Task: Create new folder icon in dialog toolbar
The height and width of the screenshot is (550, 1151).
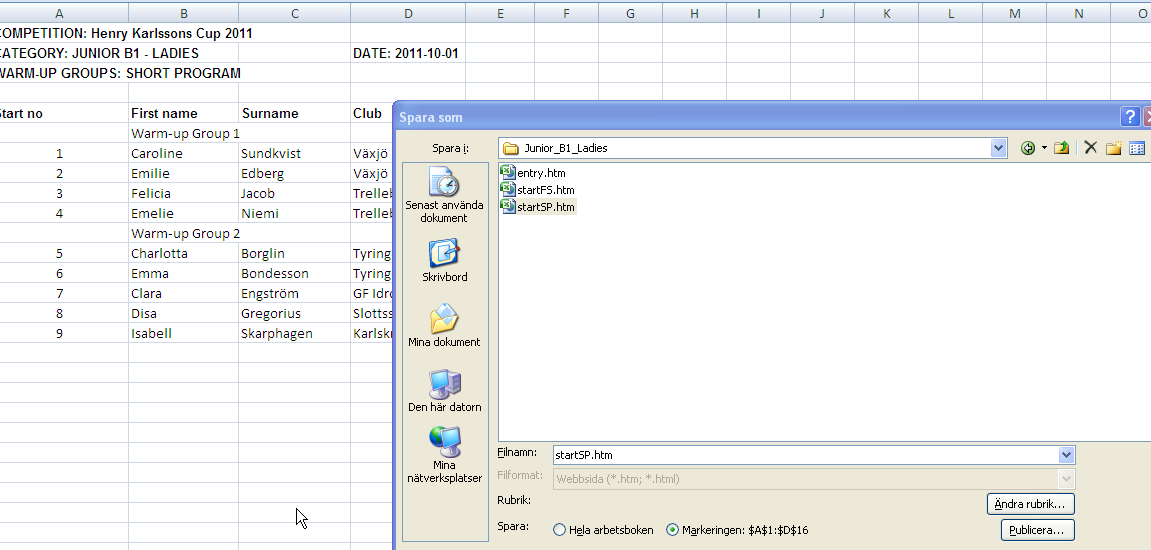Action: (1114, 148)
